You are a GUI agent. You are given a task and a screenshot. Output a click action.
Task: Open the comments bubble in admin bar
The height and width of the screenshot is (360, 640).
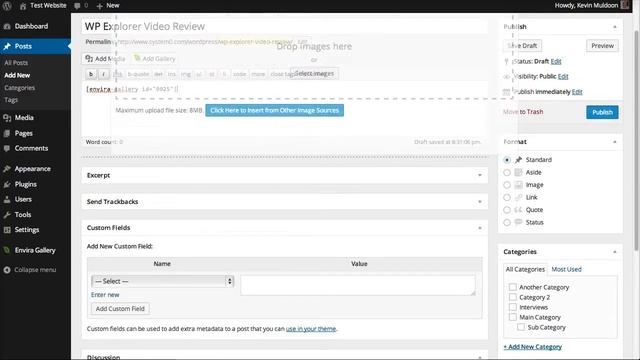click(78, 6)
